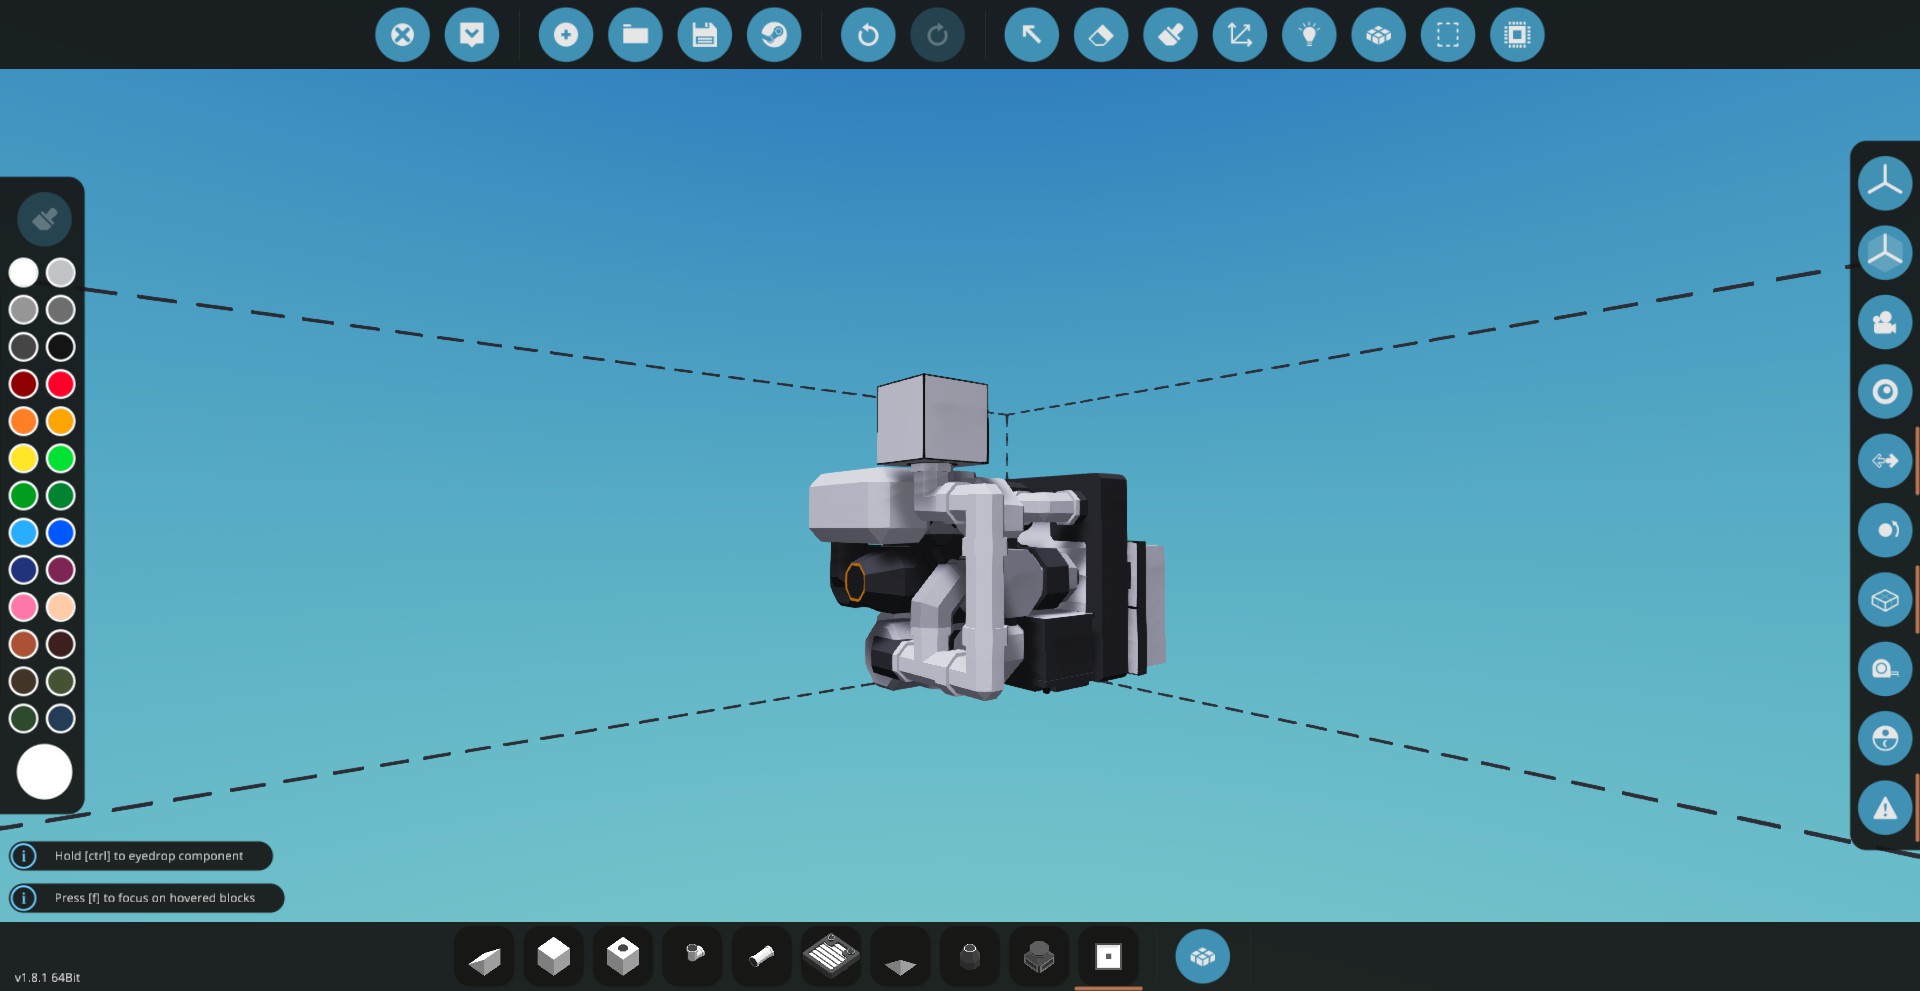This screenshot has width=1920, height=991.
Task: Click the info icon beside focus hint
Action: (x=24, y=898)
